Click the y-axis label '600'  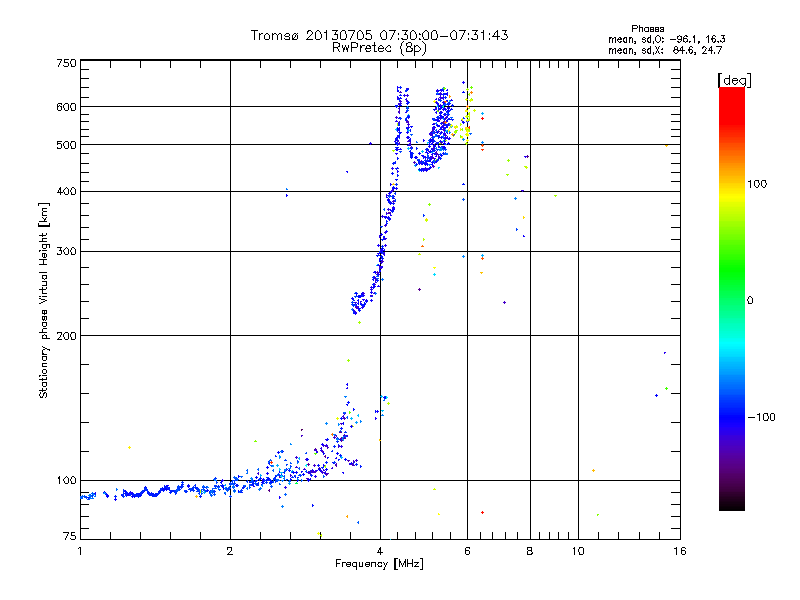point(66,107)
